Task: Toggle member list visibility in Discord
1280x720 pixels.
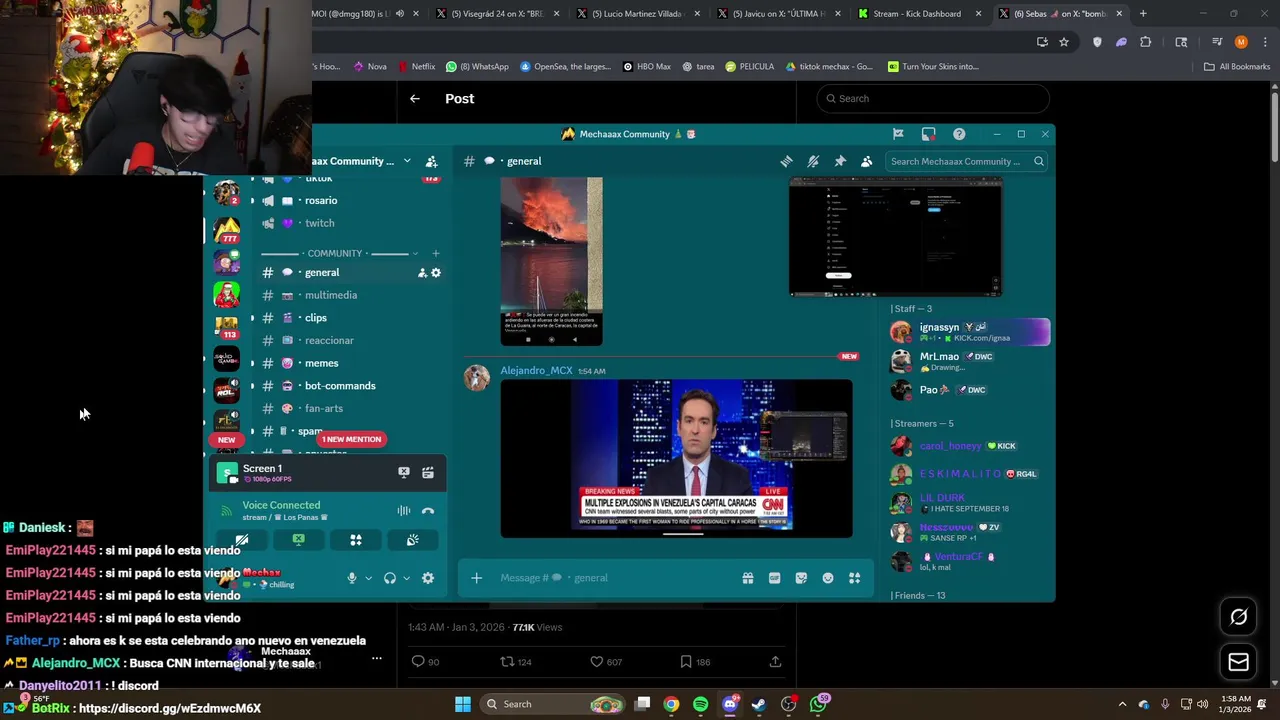Action: (x=866, y=161)
